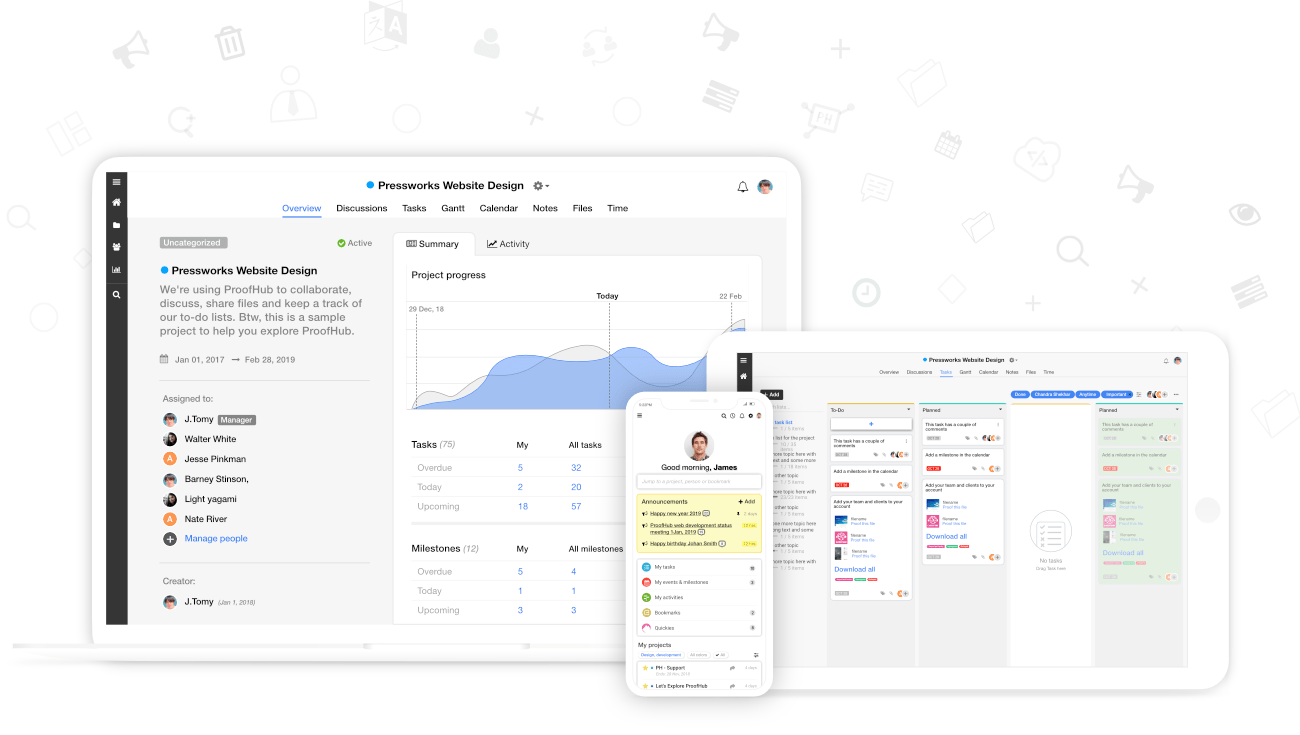
Task: Click the profile photo on phone
Action: tap(699, 446)
